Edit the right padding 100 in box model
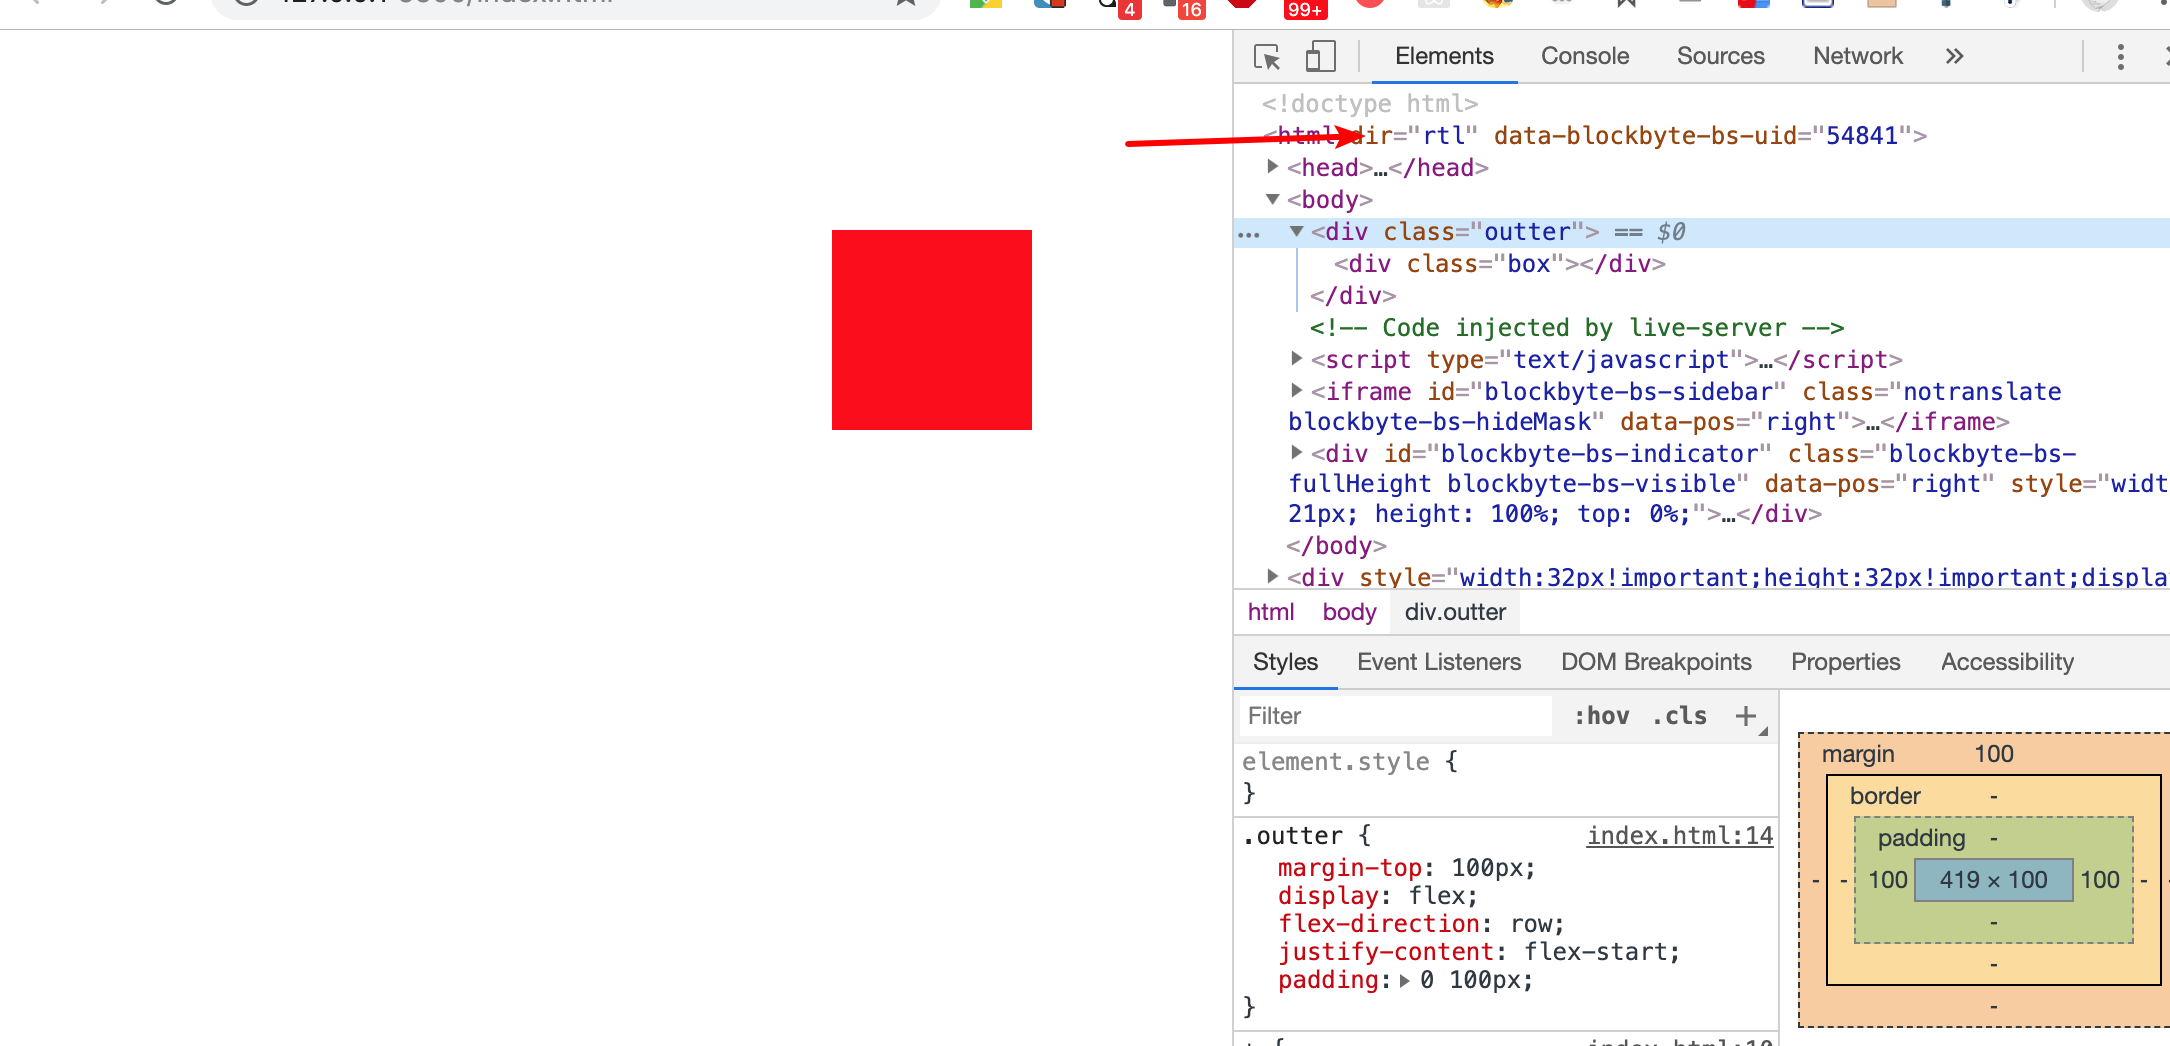This screenshot has height=1046, width=2170. click(2100, 880)
